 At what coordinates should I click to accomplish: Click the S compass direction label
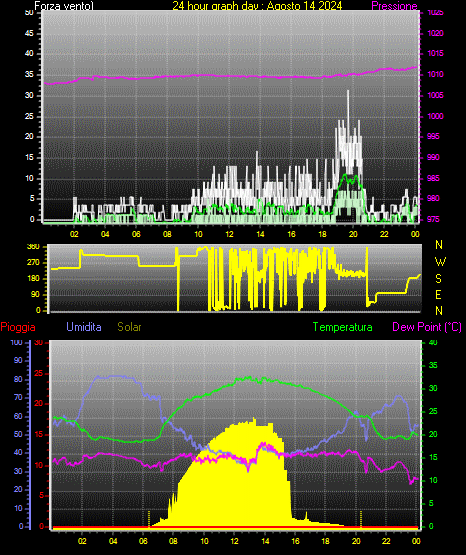438,279
